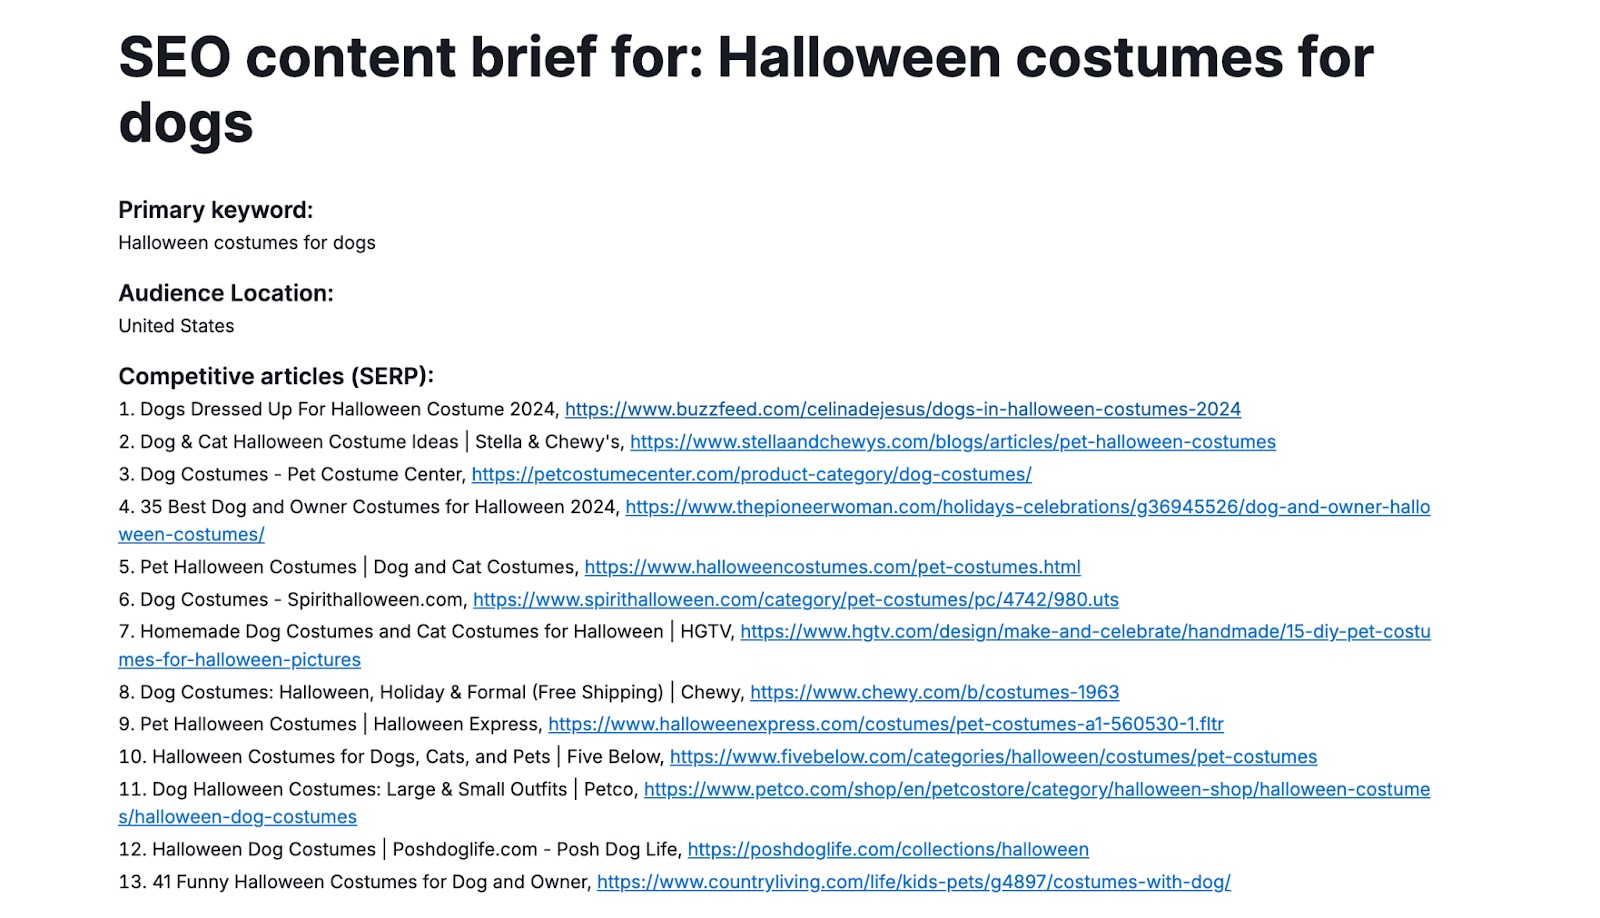The image size is (1600, 918).
Task: Visit the halloweencostumes.com pet-costumes link
Action: pos(832,567)
